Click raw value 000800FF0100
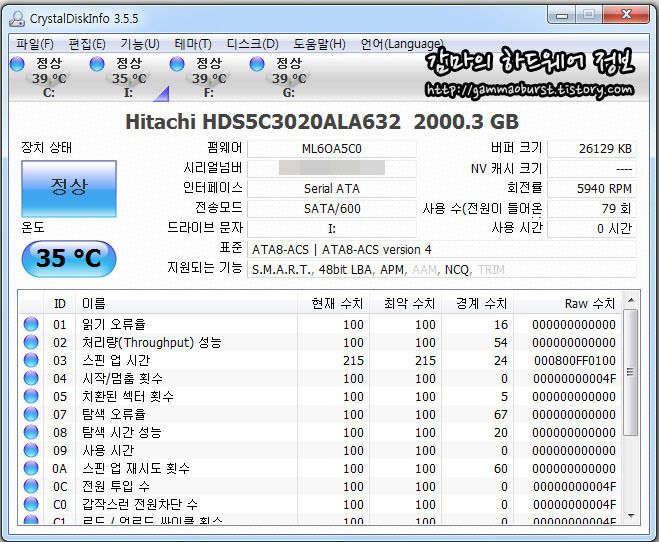 click(575, 360)
